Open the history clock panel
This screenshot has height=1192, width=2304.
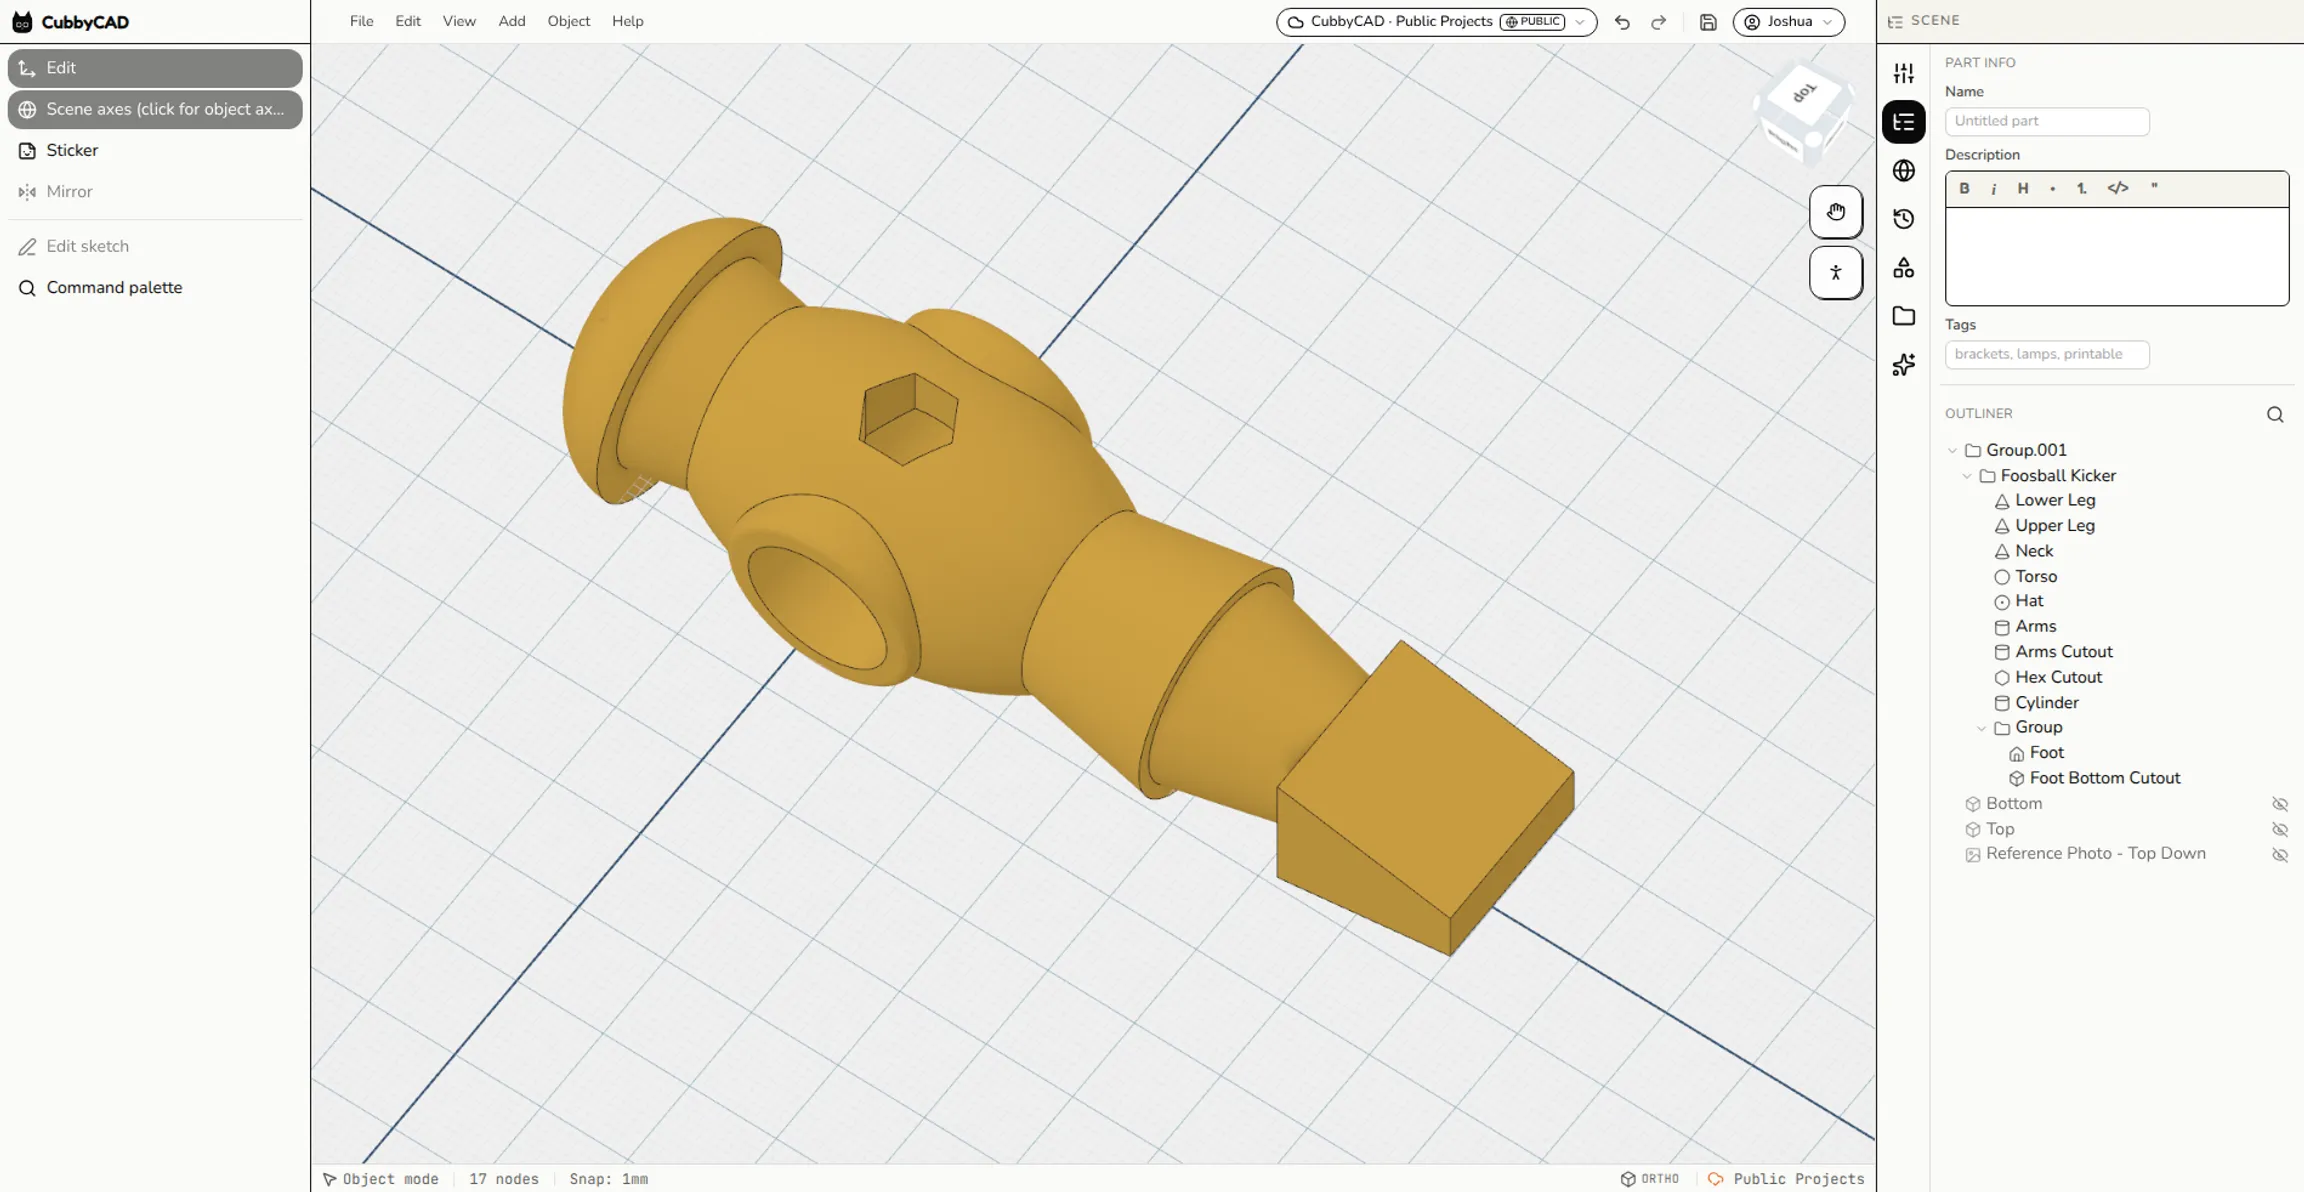[x=1904, y=219]
